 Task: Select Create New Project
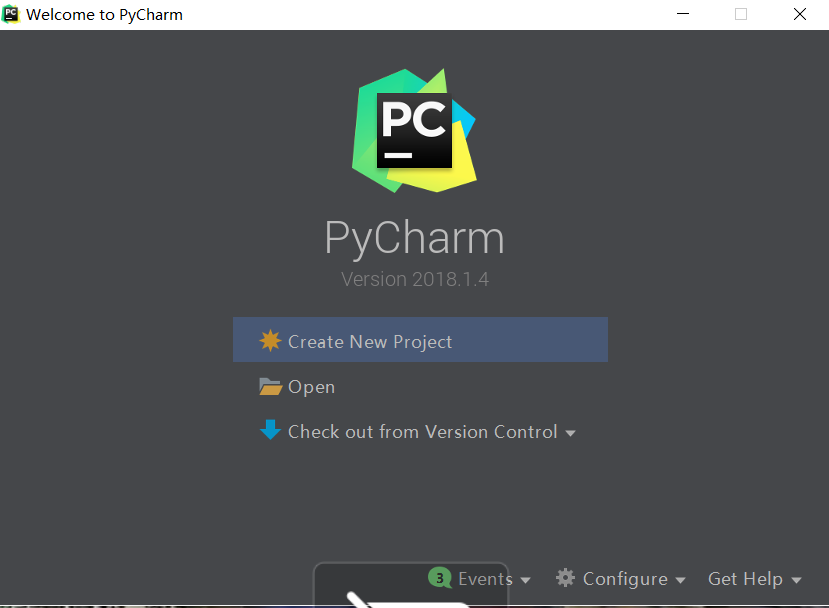420,339
